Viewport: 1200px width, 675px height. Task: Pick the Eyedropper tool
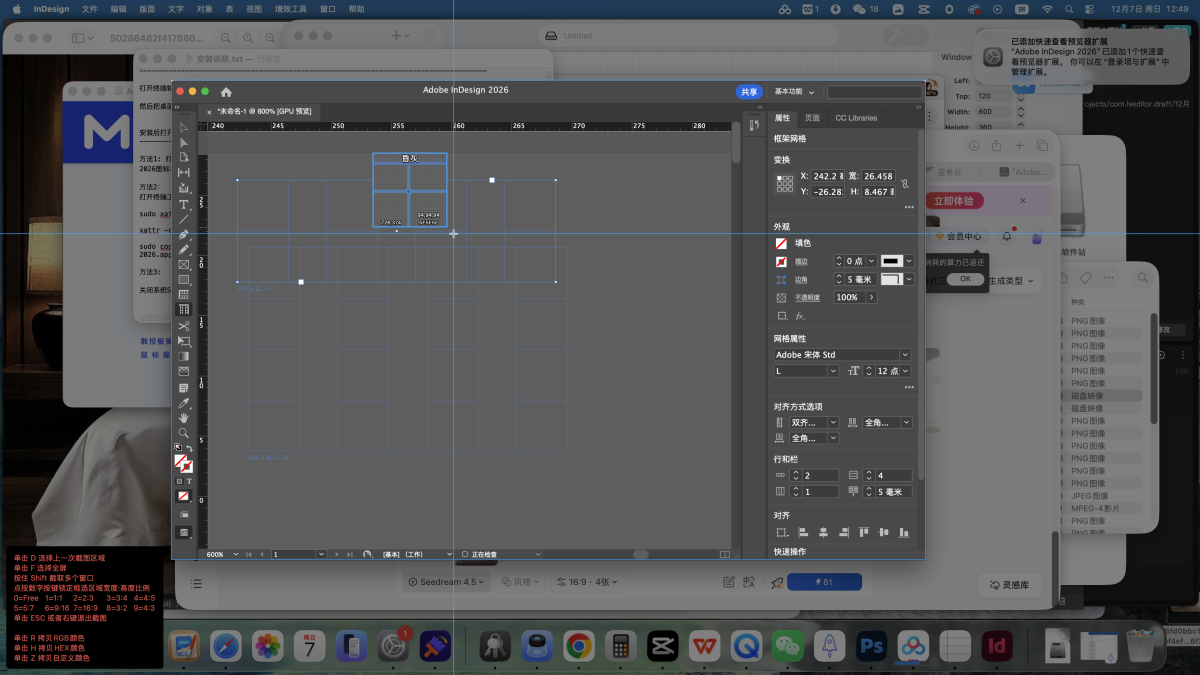[184, 403]
